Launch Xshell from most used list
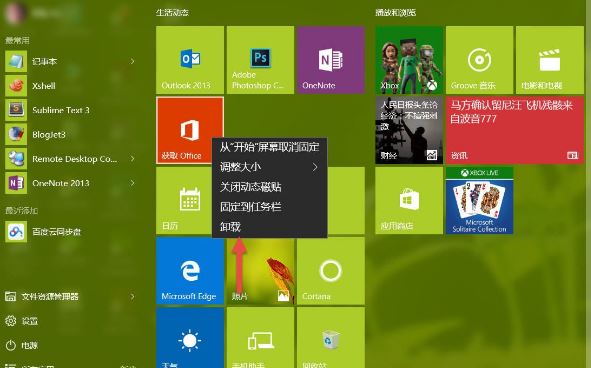 coord(71,86)
